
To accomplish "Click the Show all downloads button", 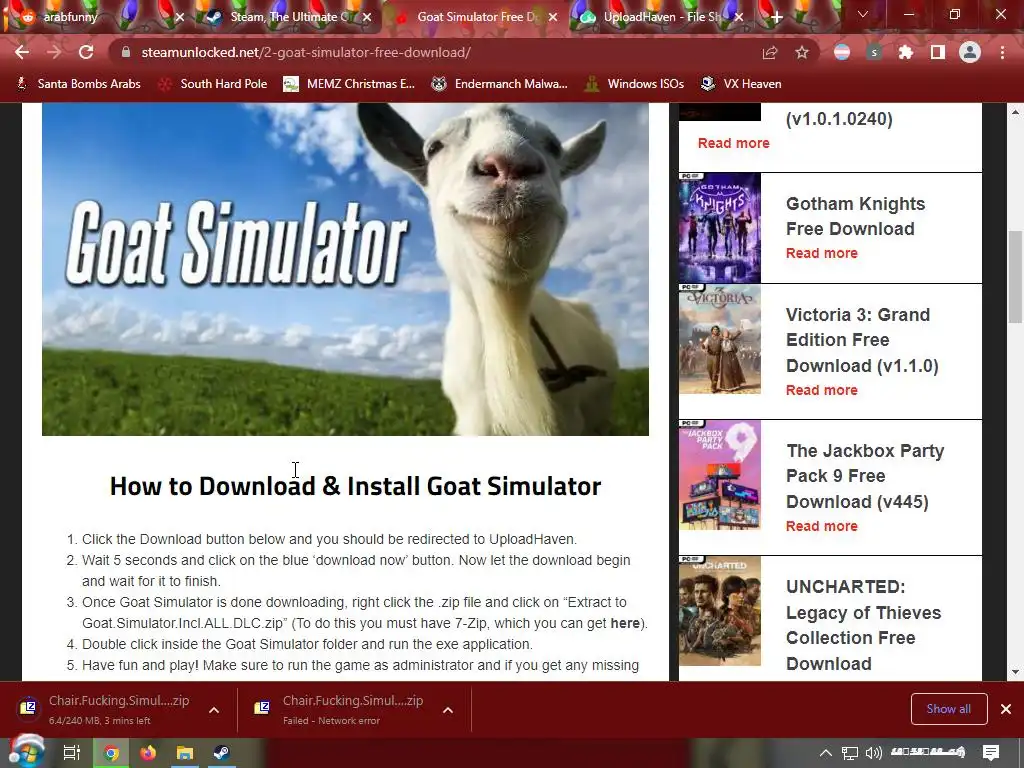I will tap(949, 709).
